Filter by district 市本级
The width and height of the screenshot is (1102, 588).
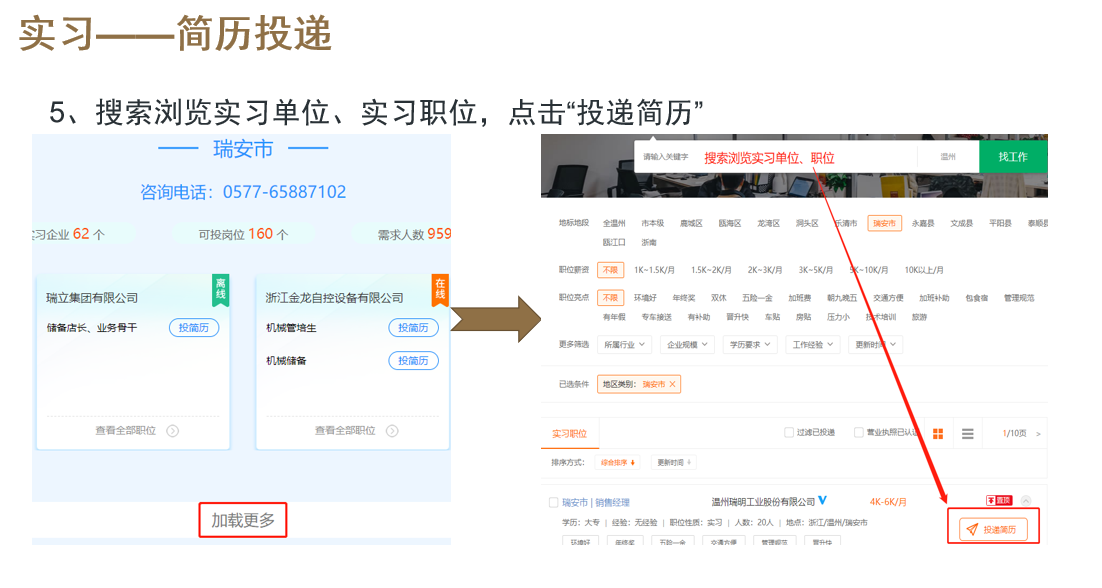[x=652, y=223]
